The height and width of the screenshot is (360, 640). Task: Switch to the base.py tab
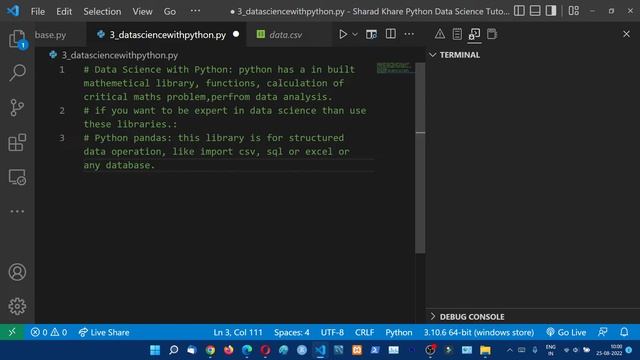click(x=50, y=35)
